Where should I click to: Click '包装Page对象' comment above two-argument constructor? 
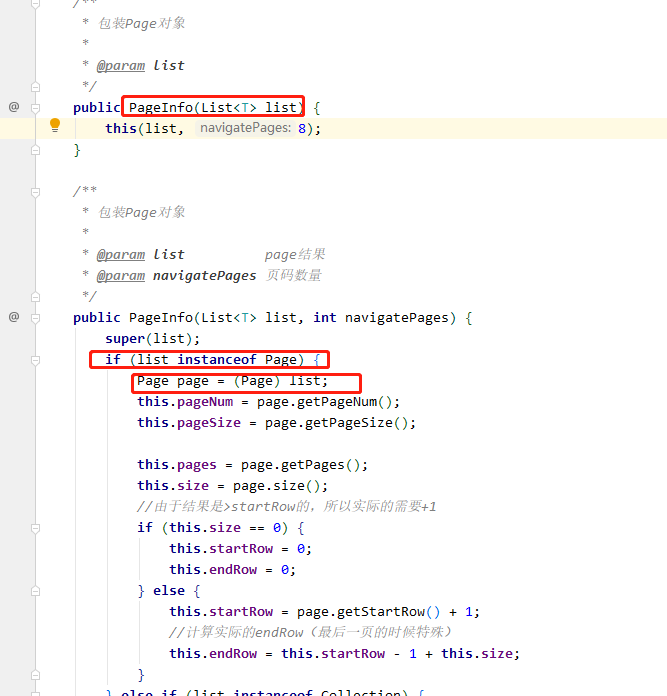142,213
